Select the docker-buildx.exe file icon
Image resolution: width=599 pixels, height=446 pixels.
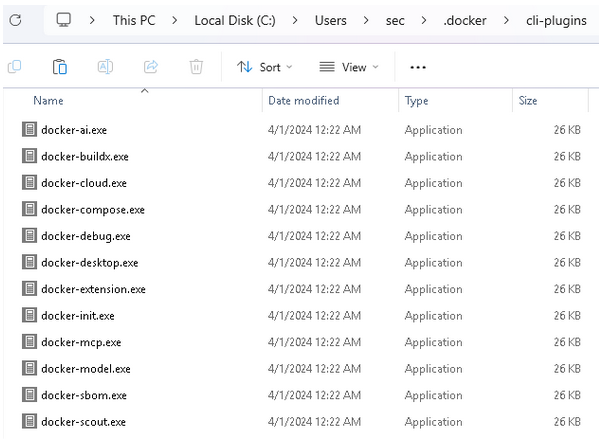click(29, 156)
